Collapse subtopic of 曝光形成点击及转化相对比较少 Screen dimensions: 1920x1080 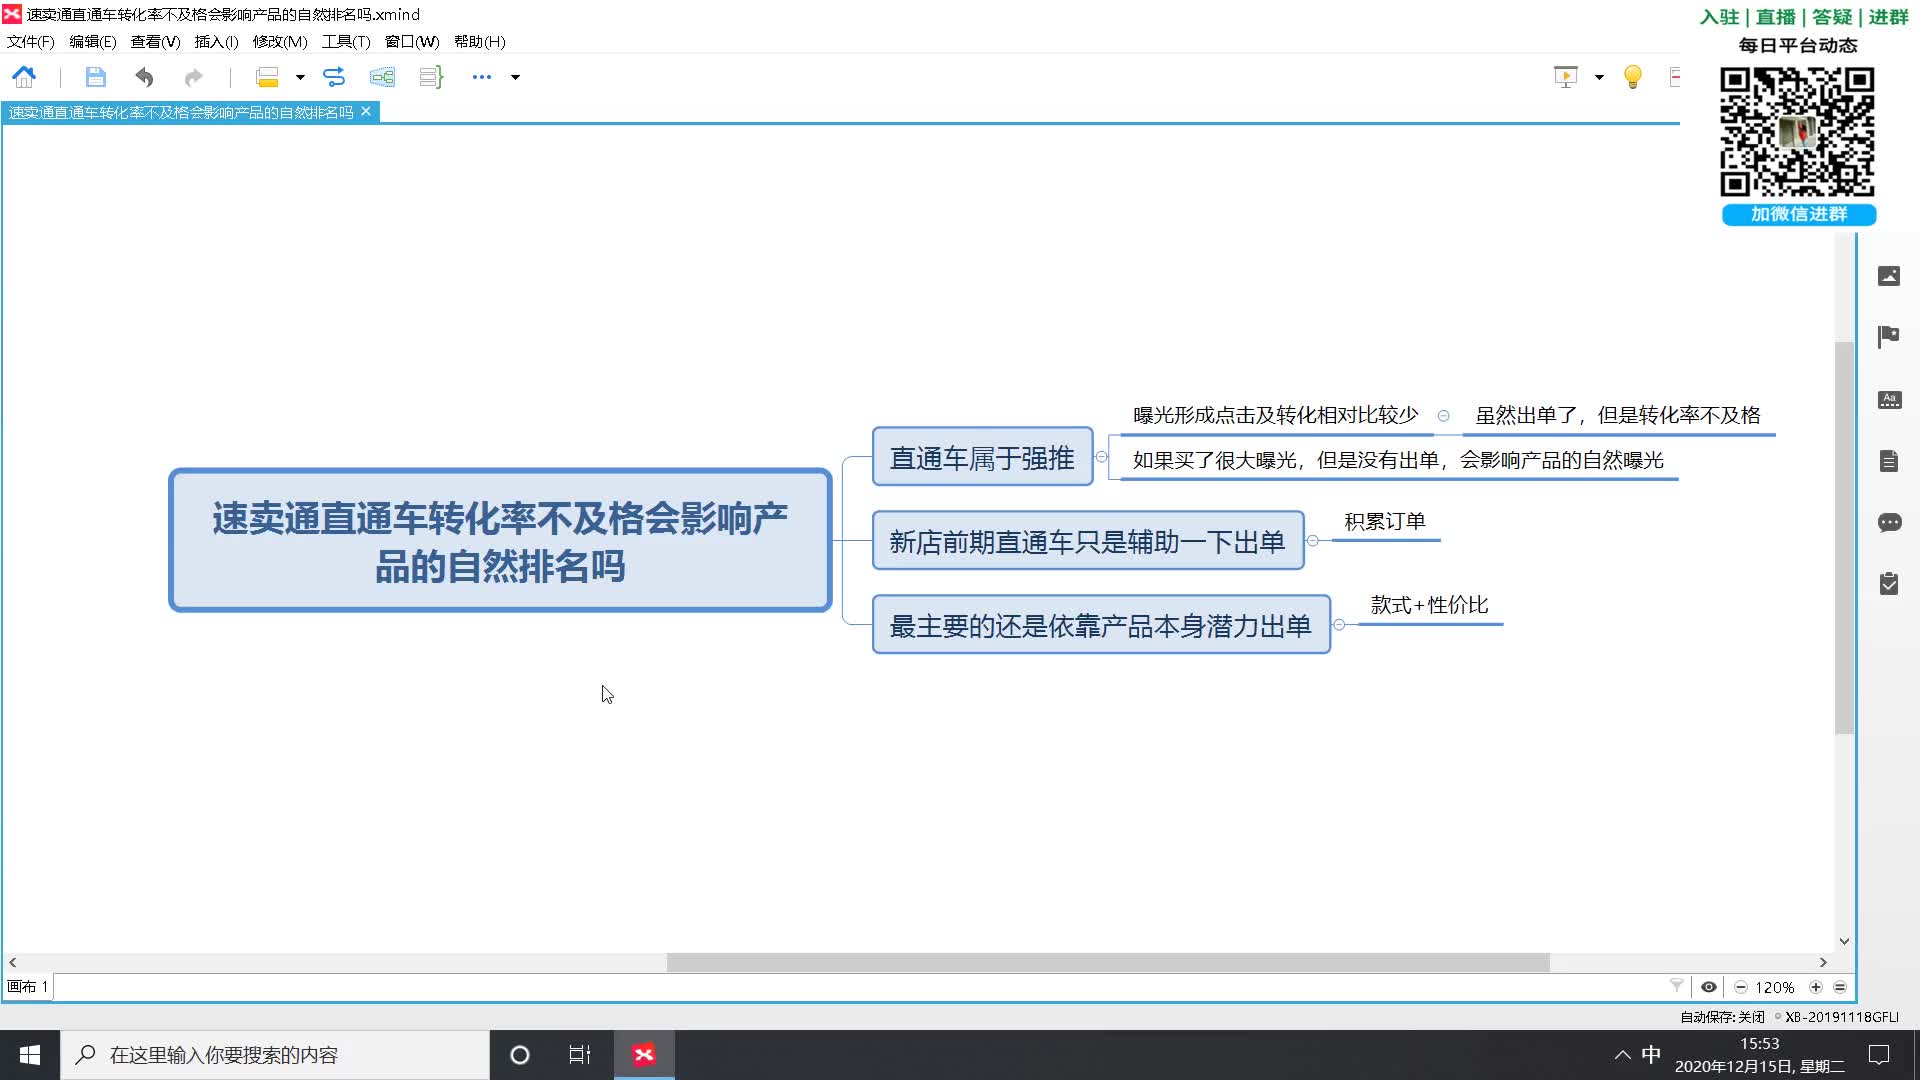pos(1443,416)
